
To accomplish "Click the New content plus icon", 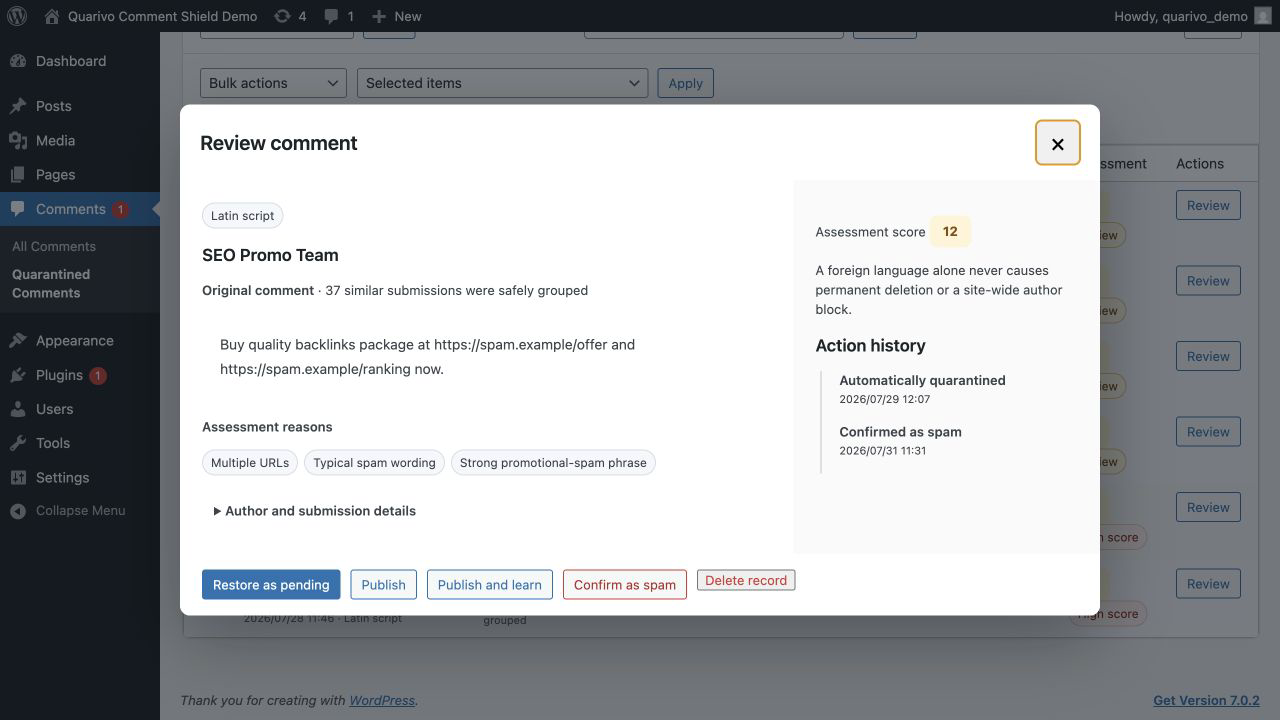I will tap(378, 16).
